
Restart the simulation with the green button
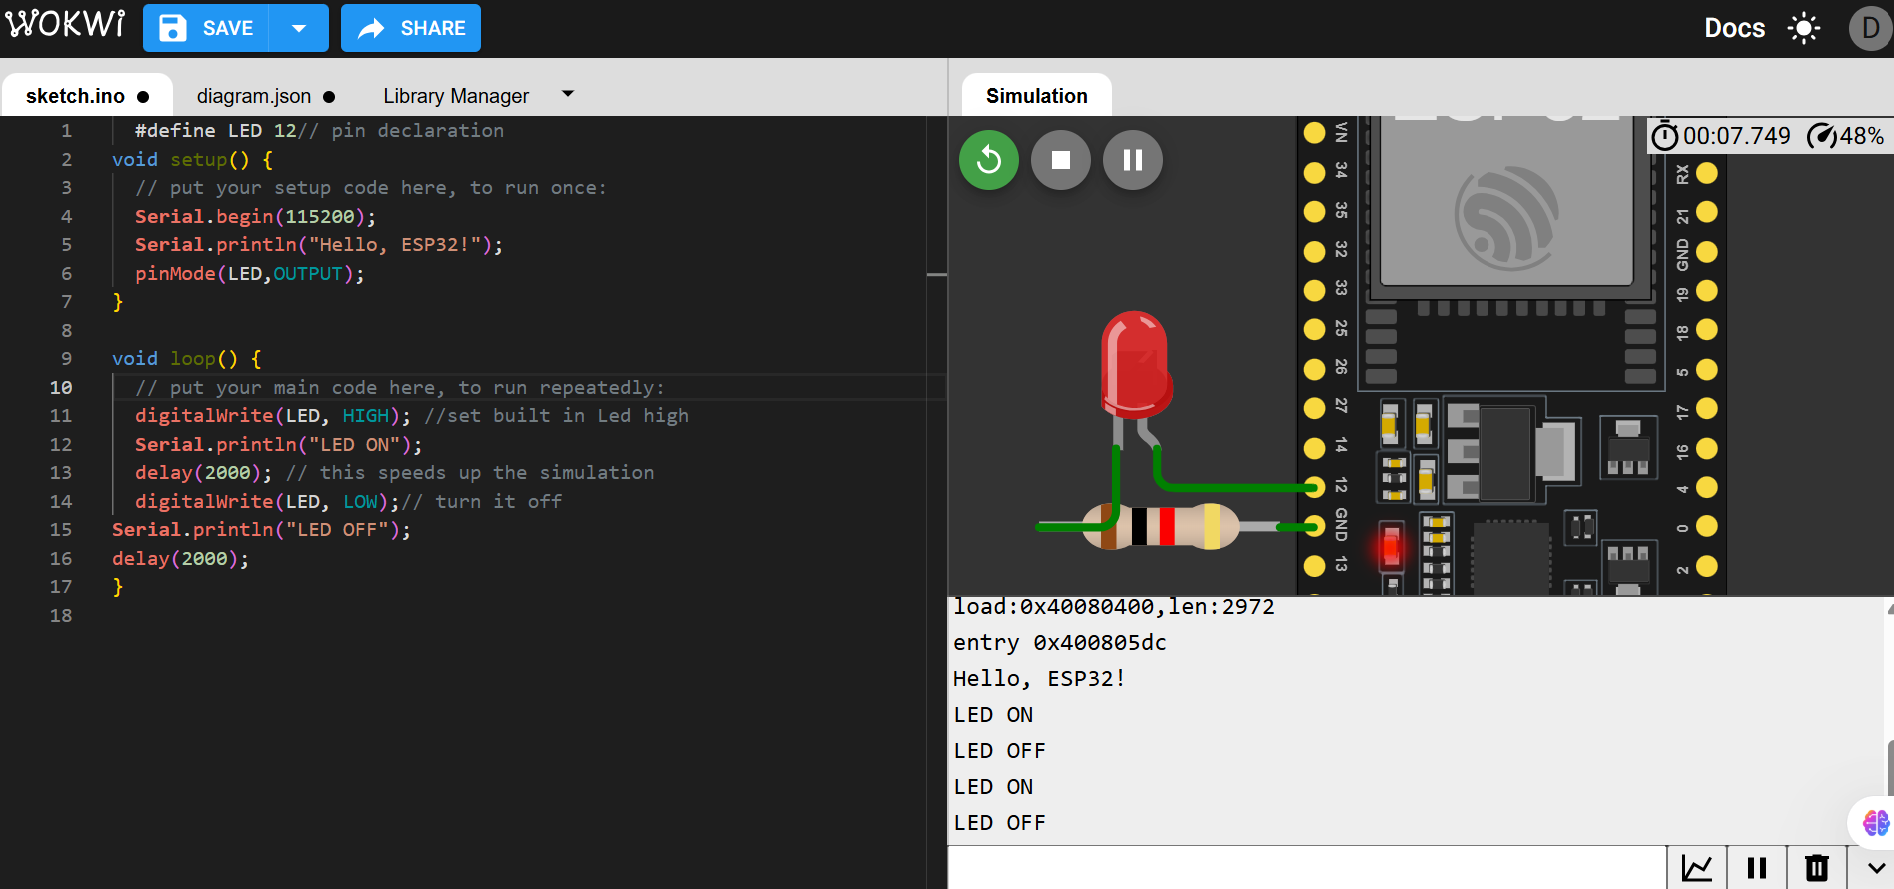pyautogui.click(x=989, y=160)
